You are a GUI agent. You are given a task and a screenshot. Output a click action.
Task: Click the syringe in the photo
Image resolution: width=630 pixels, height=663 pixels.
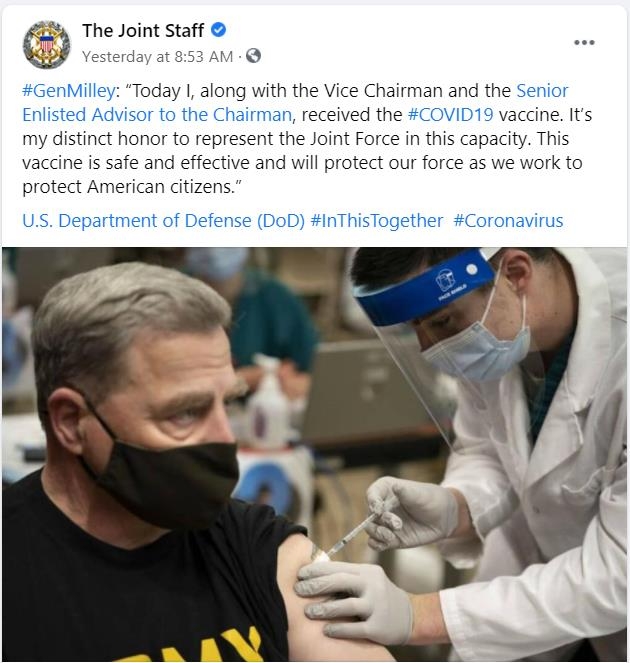coord(348,537)
